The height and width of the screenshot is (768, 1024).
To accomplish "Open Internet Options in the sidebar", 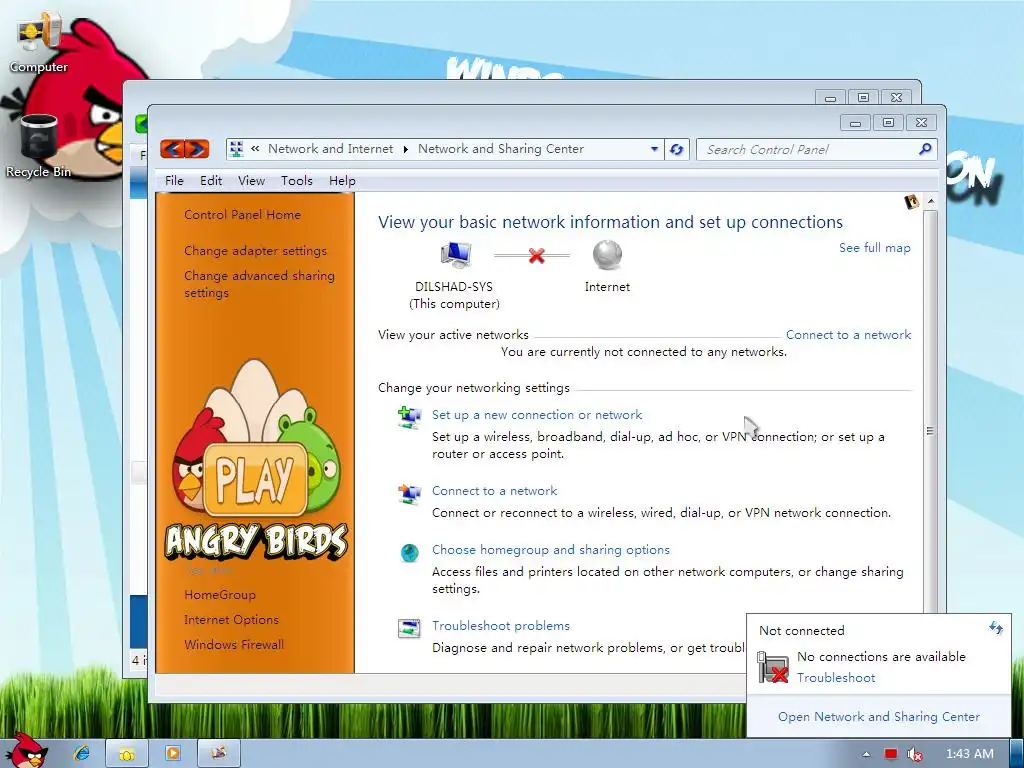I will [x=231, y=620].
